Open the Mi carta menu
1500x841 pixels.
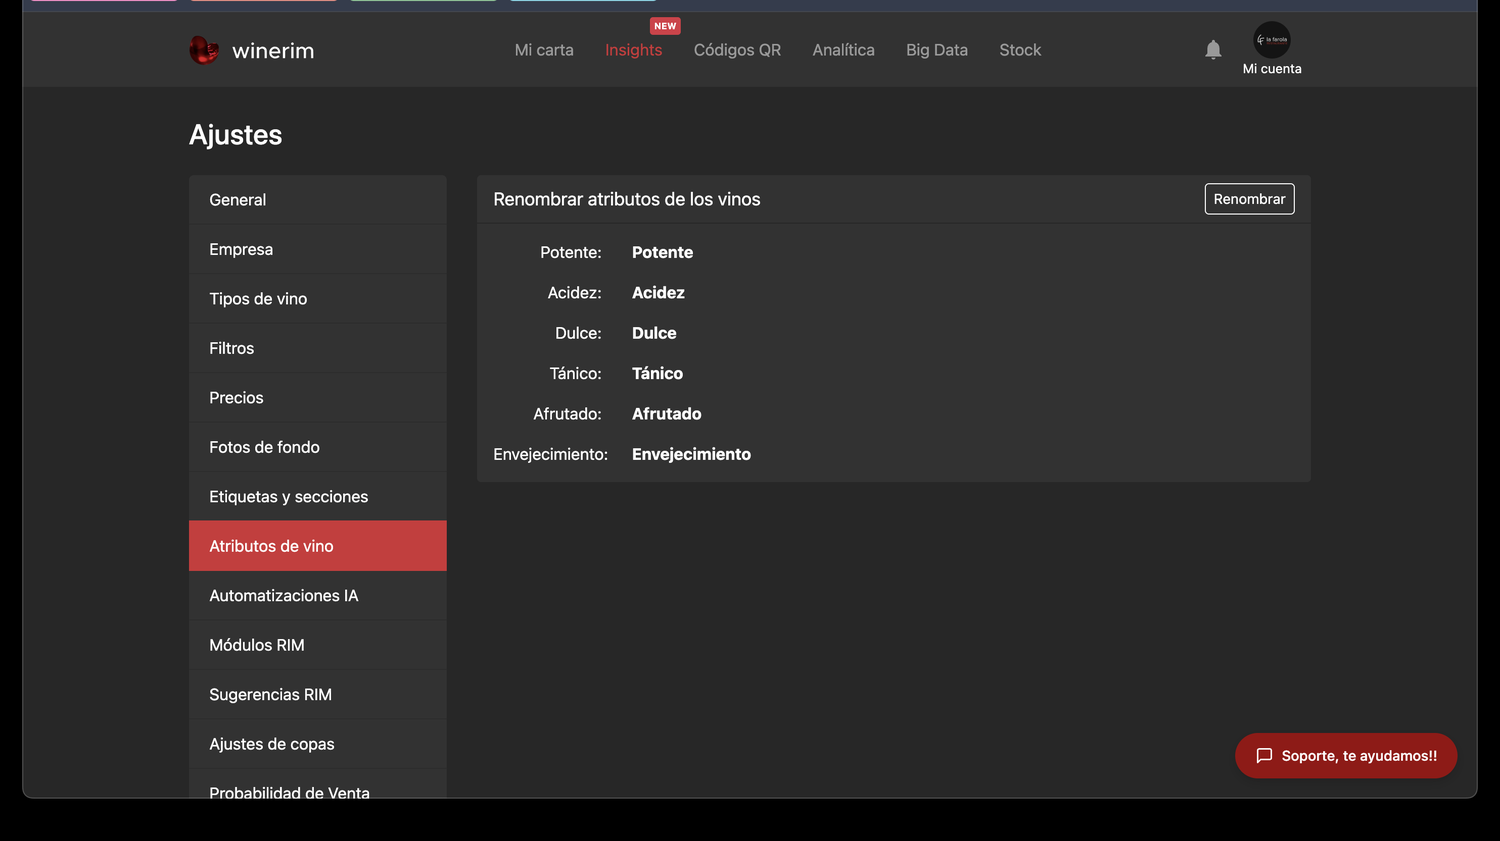coord(544,50)
